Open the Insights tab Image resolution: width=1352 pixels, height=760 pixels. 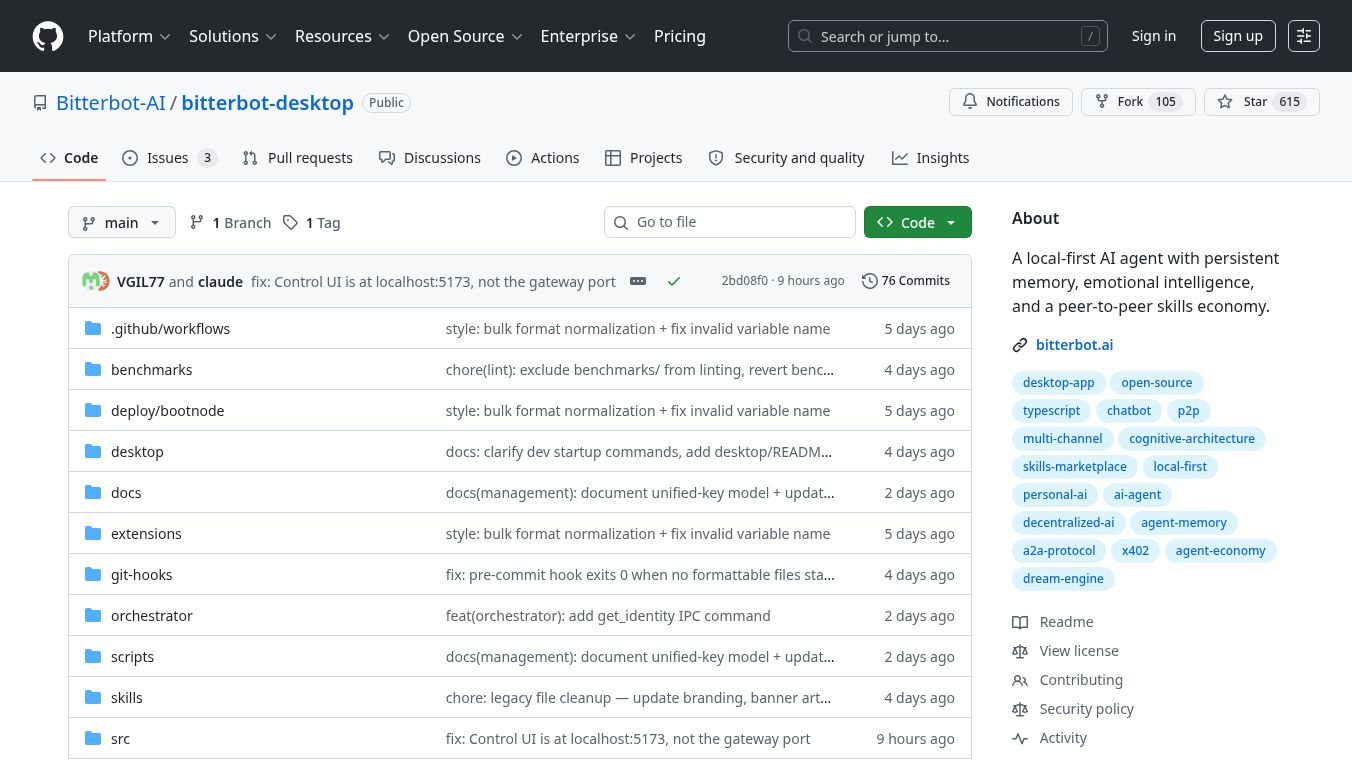[x=930, y=158]
